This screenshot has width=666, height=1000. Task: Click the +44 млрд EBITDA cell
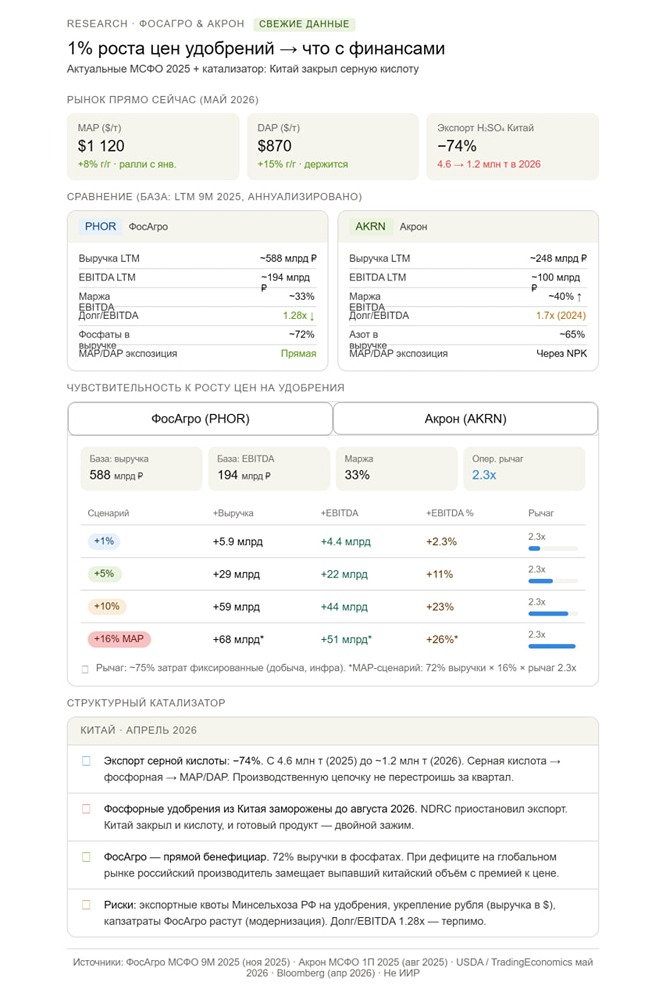344,607
